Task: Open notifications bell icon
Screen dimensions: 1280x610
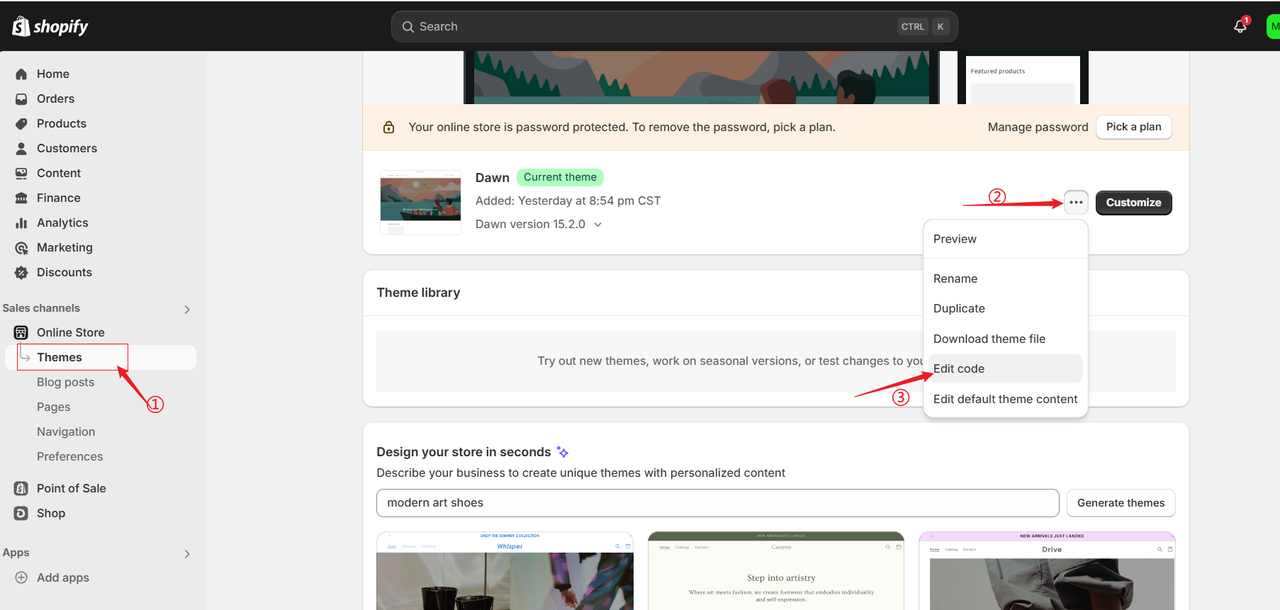Action: (1240, 27)
